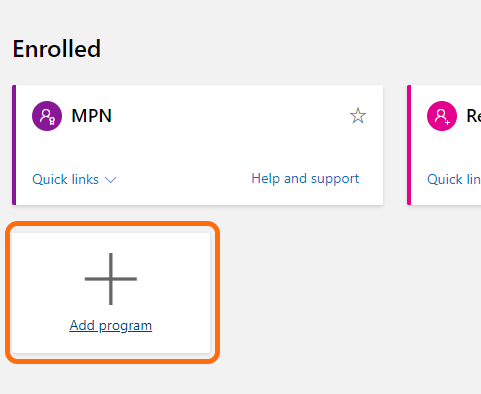Follow the Add program link
The height and width of the screenshot is (394, 481).
111,325
